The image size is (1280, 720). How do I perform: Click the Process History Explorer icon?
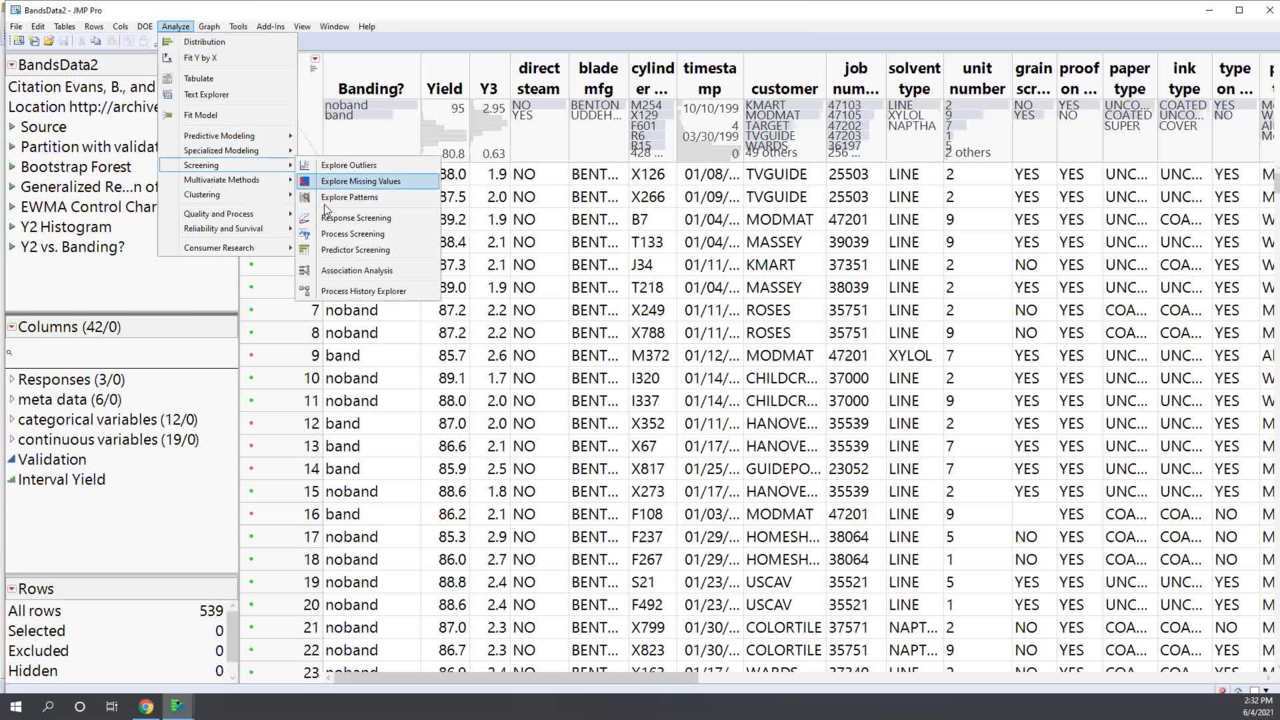click(305, 291)
